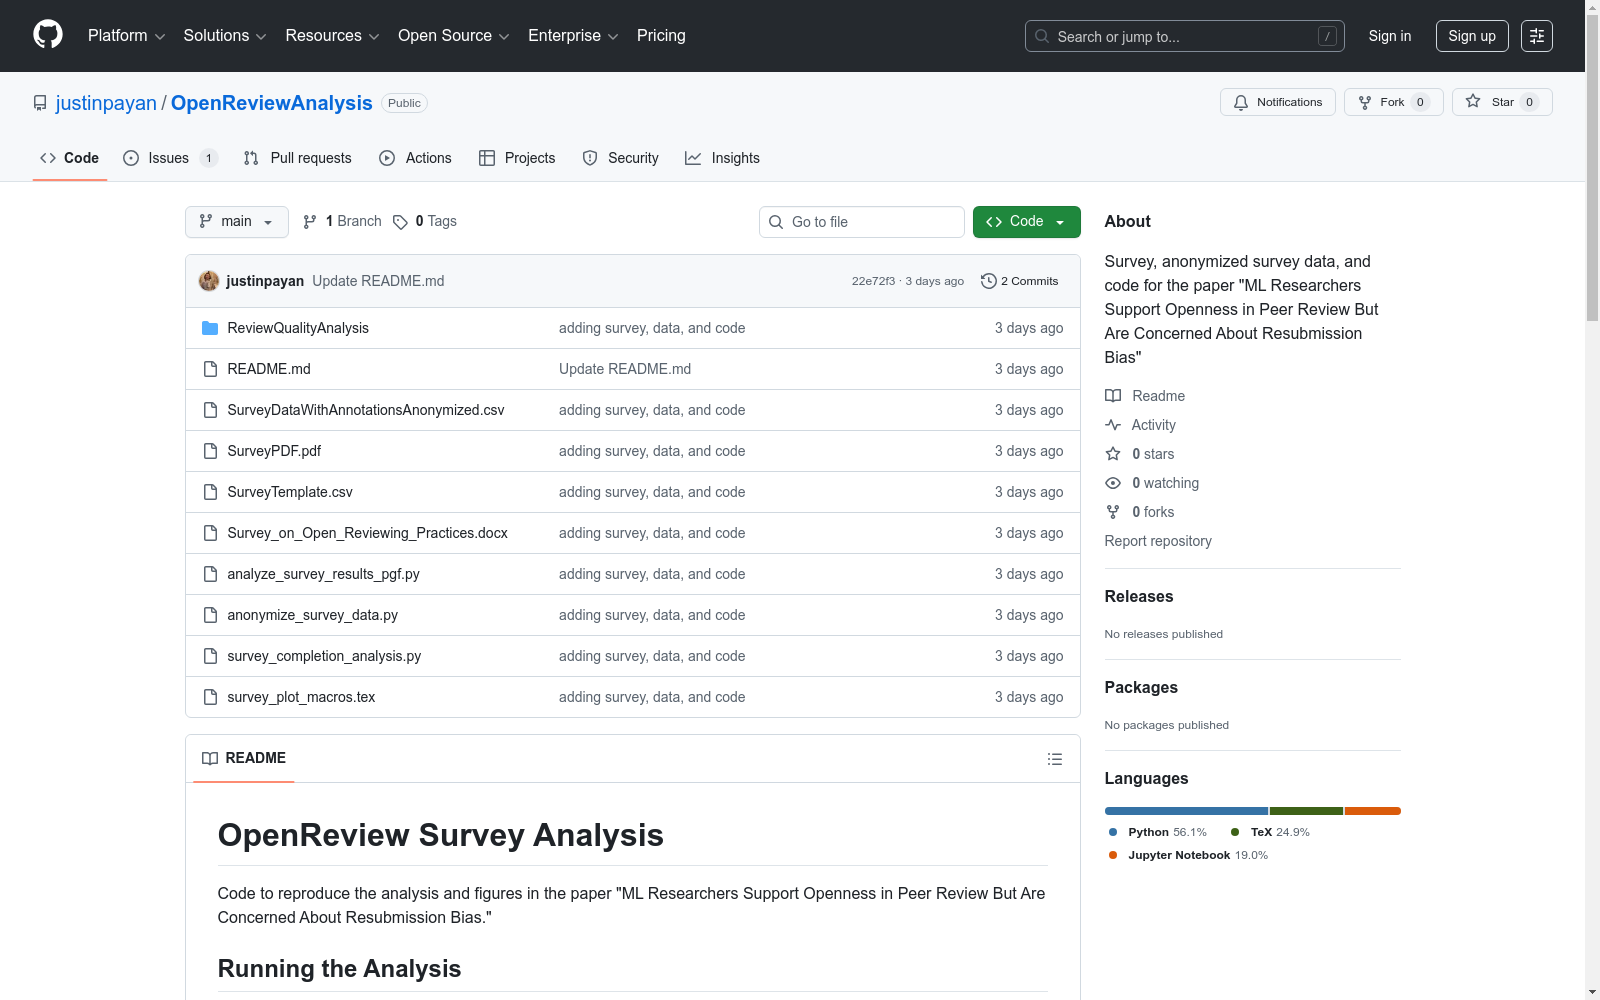Click the "Update README.md" commit message in header row
The width and height of the screenshot is (1600, 1000).
378,281
